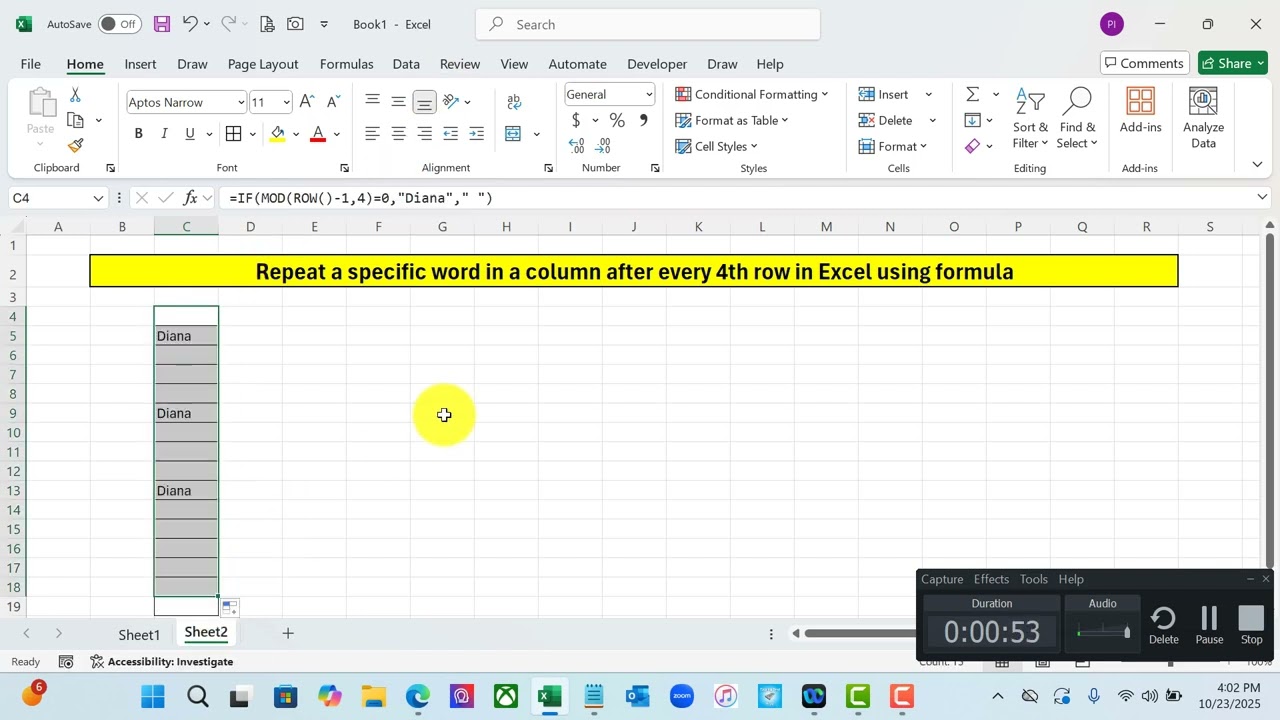Image resolution: width=1280 pixels, height=720 pixels.
Task: Click the Paste clipboard icon
Action: [41, 104]
